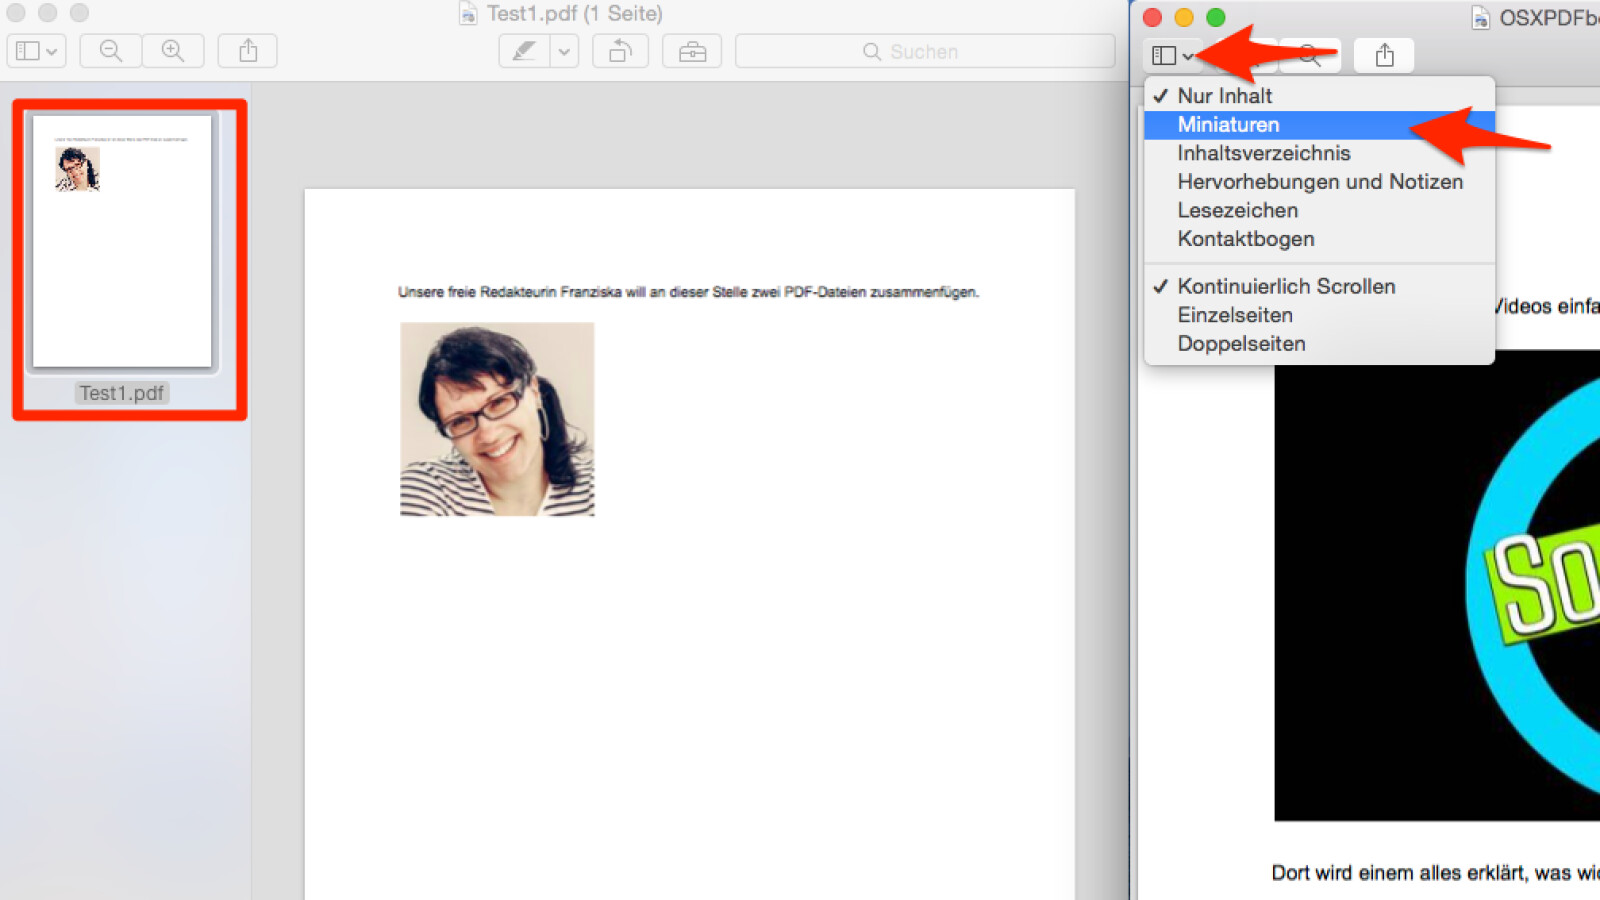Screen dimensions: 1600x900
Task: Choose Lesezeichen from the menu
Action: click(x=1319, y=211)
